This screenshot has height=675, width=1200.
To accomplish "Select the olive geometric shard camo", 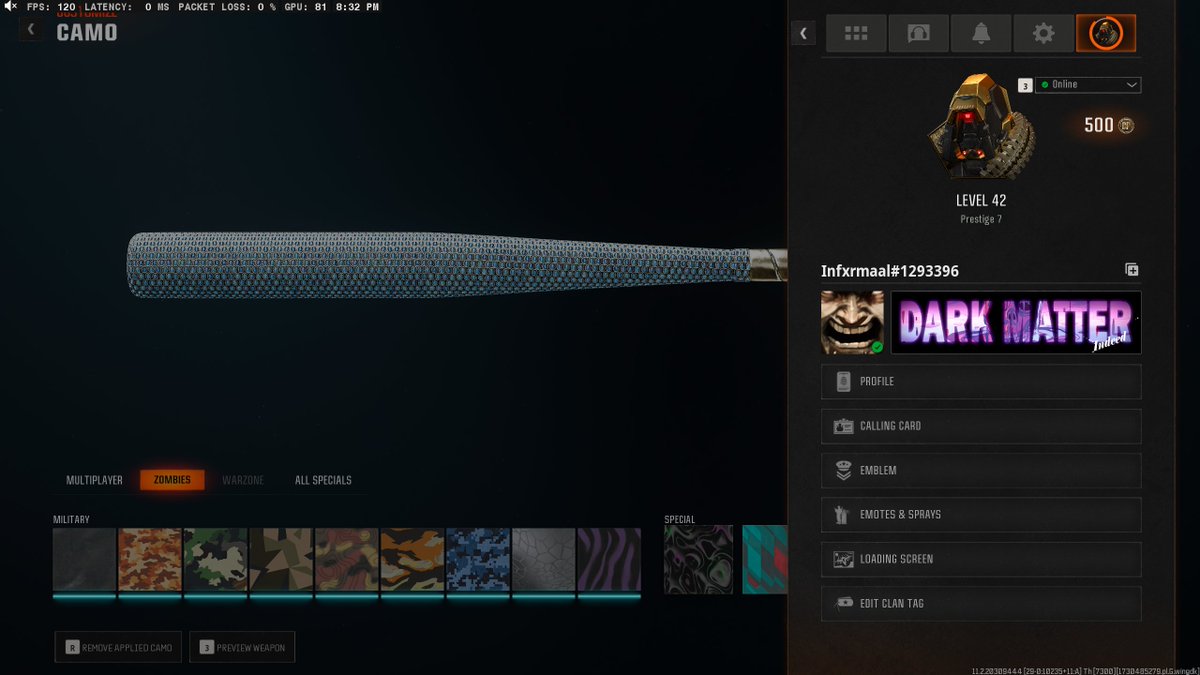I will tap(281, 560).
